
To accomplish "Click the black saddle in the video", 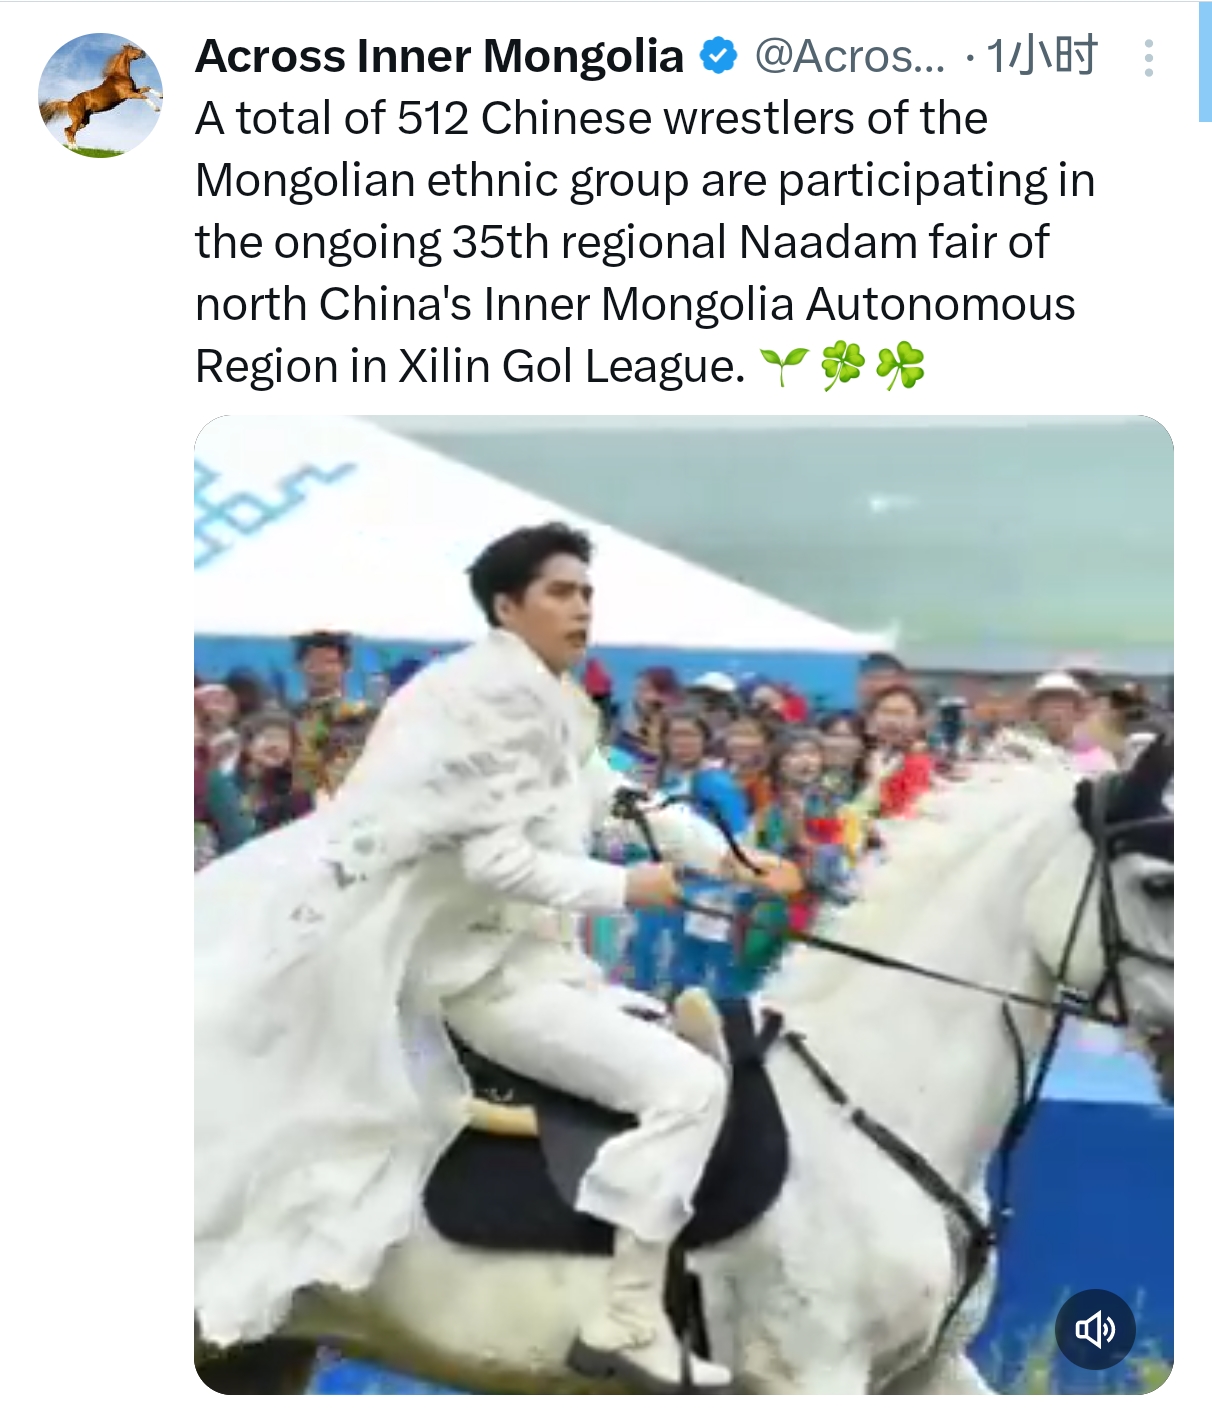I will [600, 1150].
